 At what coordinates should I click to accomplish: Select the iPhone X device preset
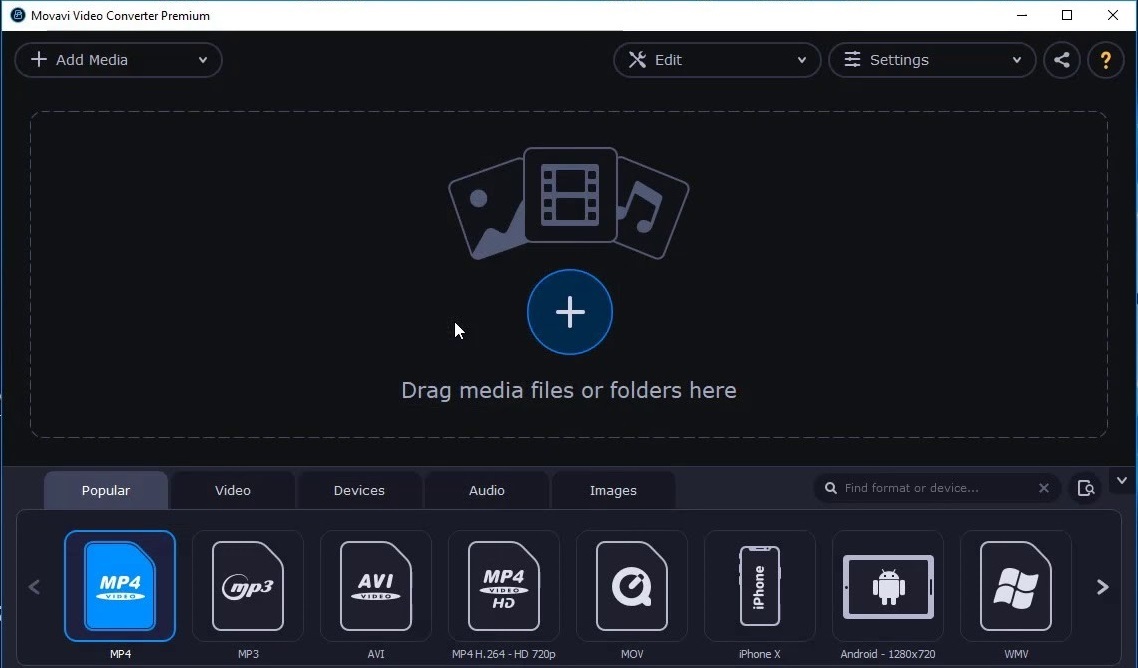pyautogui.click(x=759, y=586)
